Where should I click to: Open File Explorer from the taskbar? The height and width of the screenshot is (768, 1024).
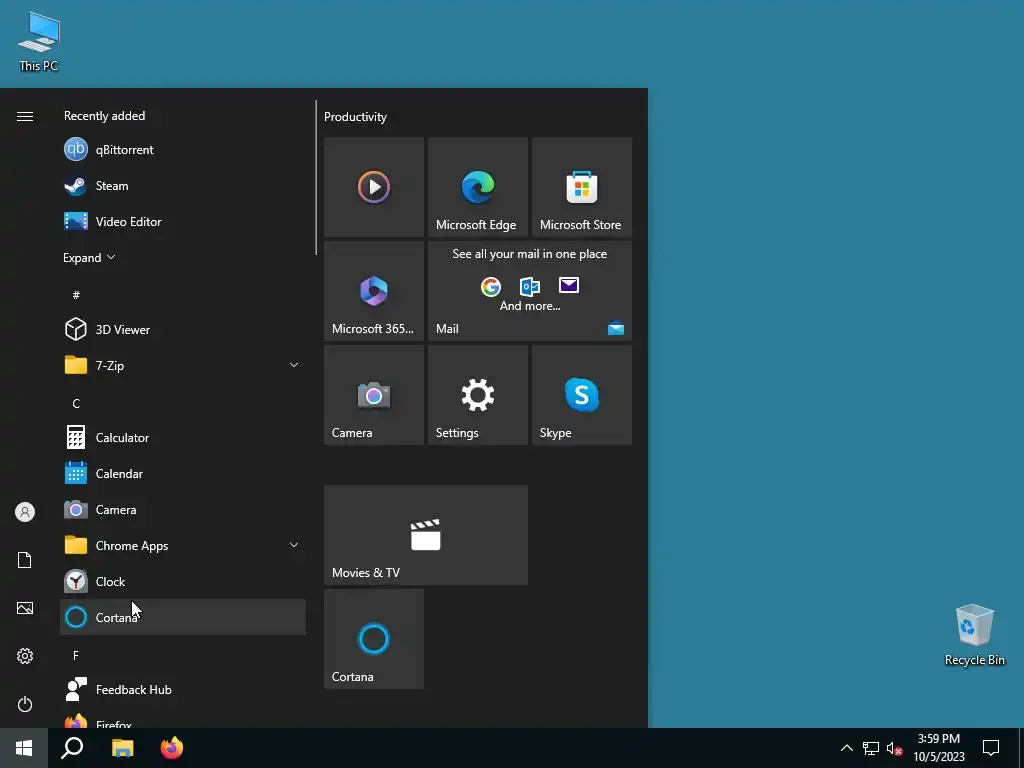[122, 748]
